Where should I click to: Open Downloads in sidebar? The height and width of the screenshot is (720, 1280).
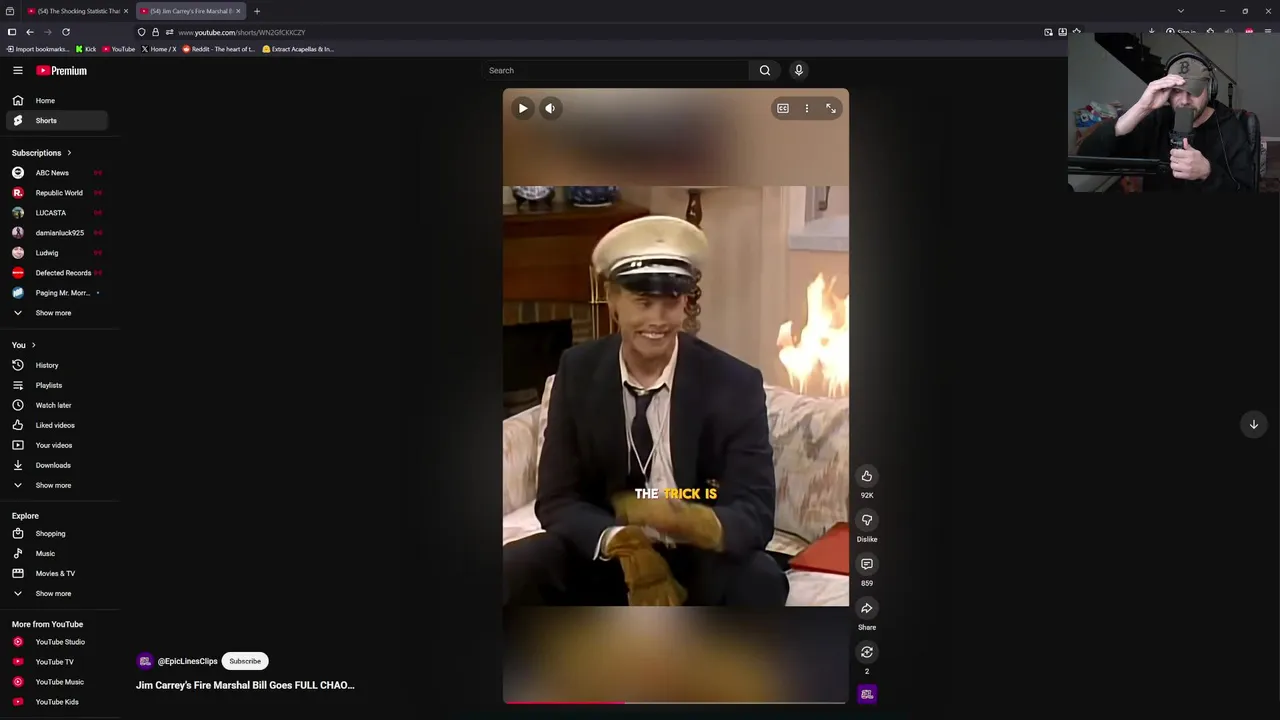58,465
